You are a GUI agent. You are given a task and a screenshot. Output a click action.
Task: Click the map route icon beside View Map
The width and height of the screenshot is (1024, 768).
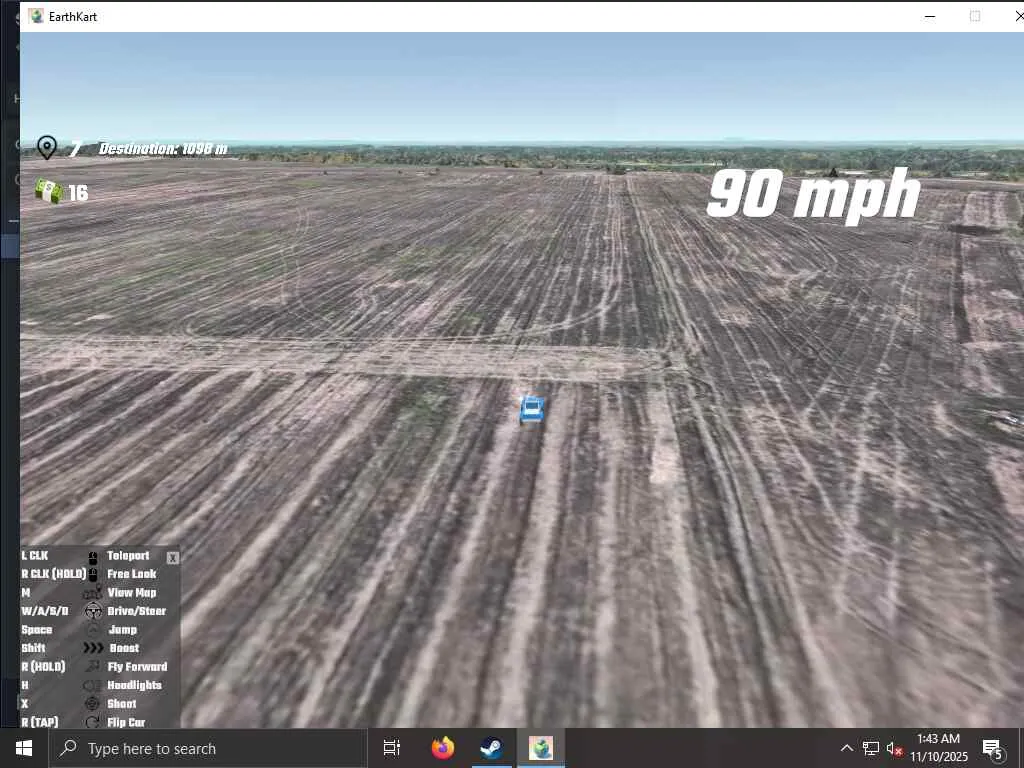(x=93, y=592)
